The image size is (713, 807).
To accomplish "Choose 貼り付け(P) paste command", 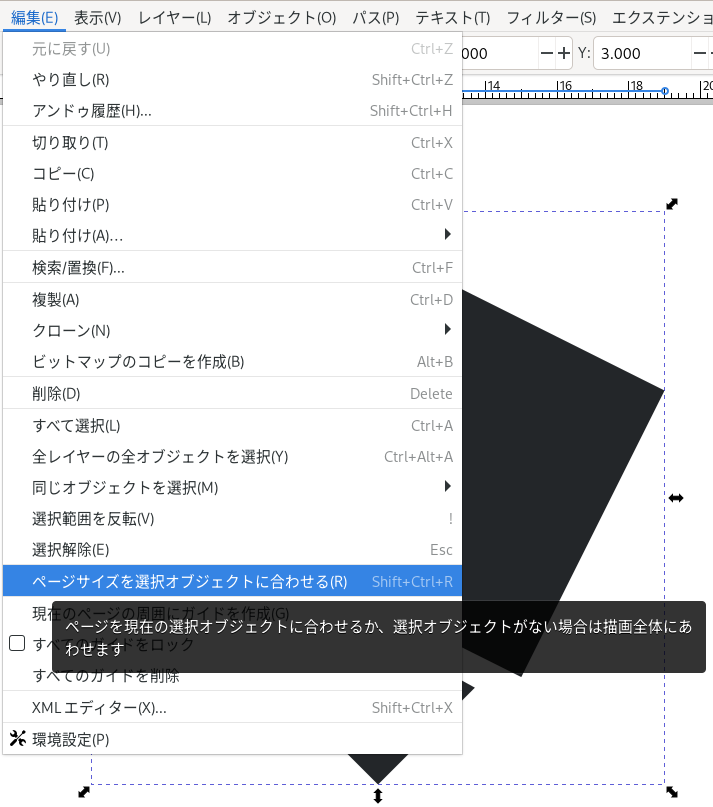I will click(x=232, y=205).
